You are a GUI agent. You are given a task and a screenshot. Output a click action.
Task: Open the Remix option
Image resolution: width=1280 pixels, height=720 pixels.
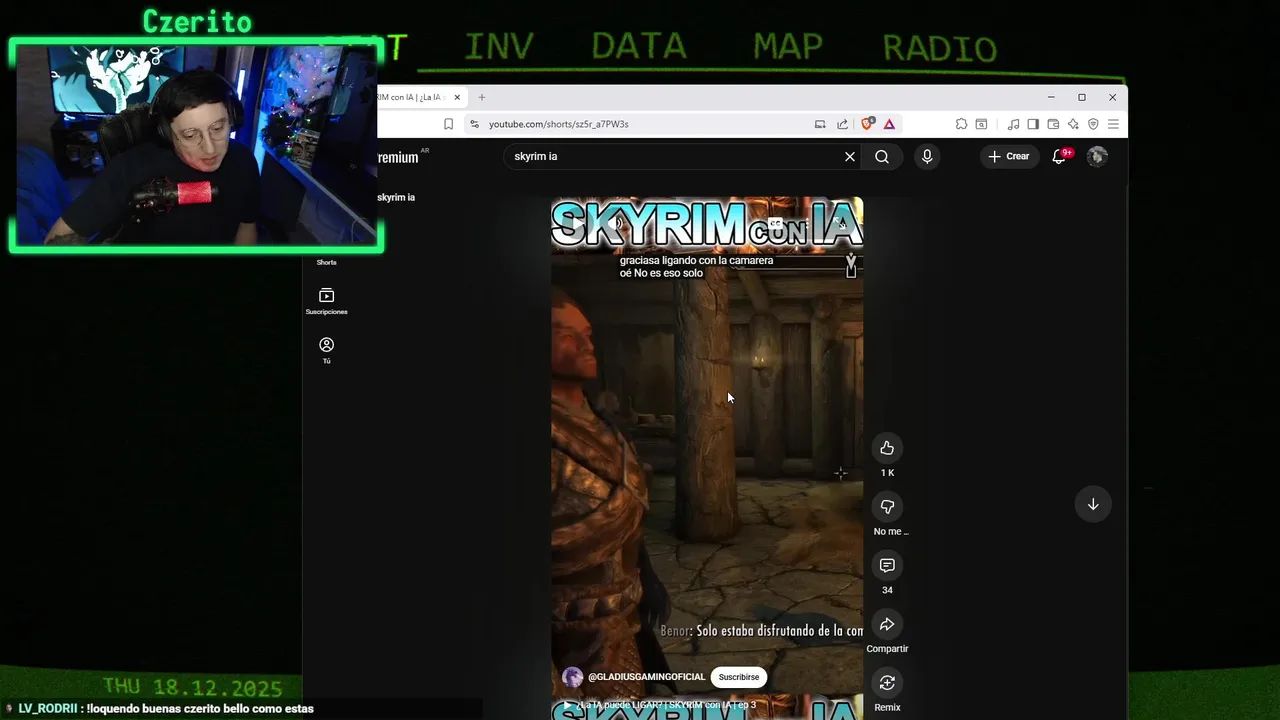pyautogui.click(x=887, y=683)
